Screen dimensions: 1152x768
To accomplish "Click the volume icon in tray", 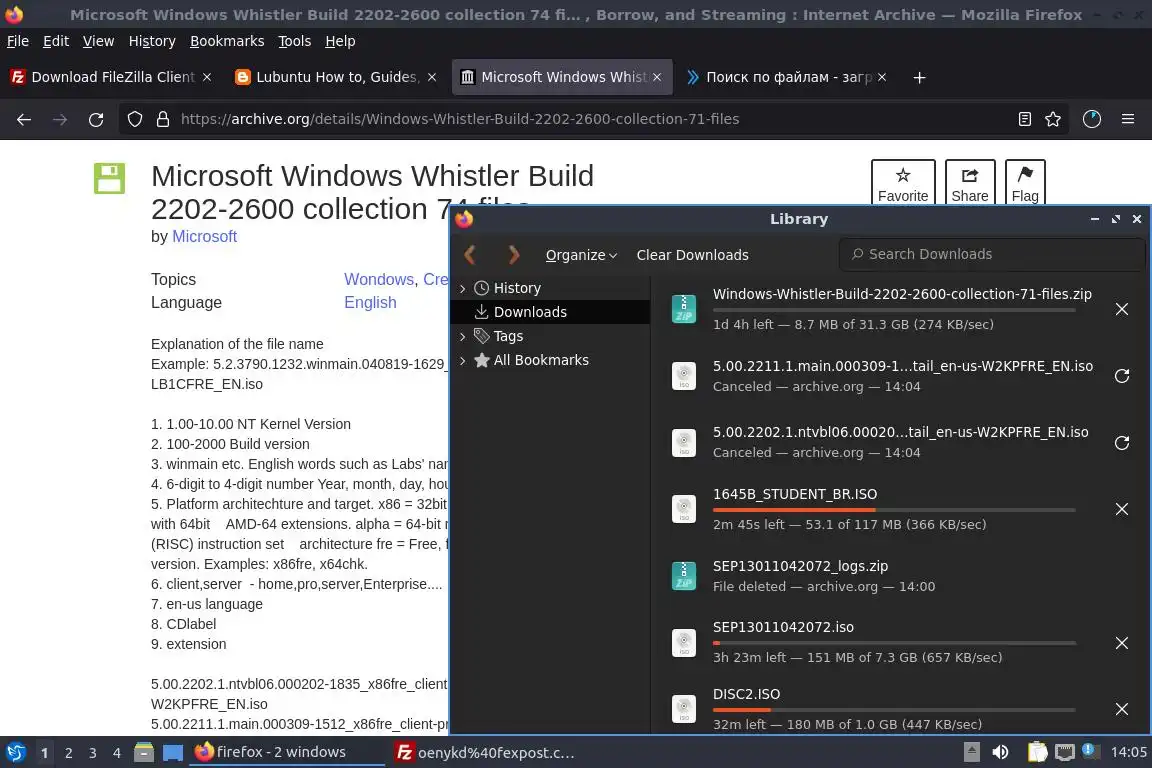I will pyautogui.click(x=1000, y=753).
